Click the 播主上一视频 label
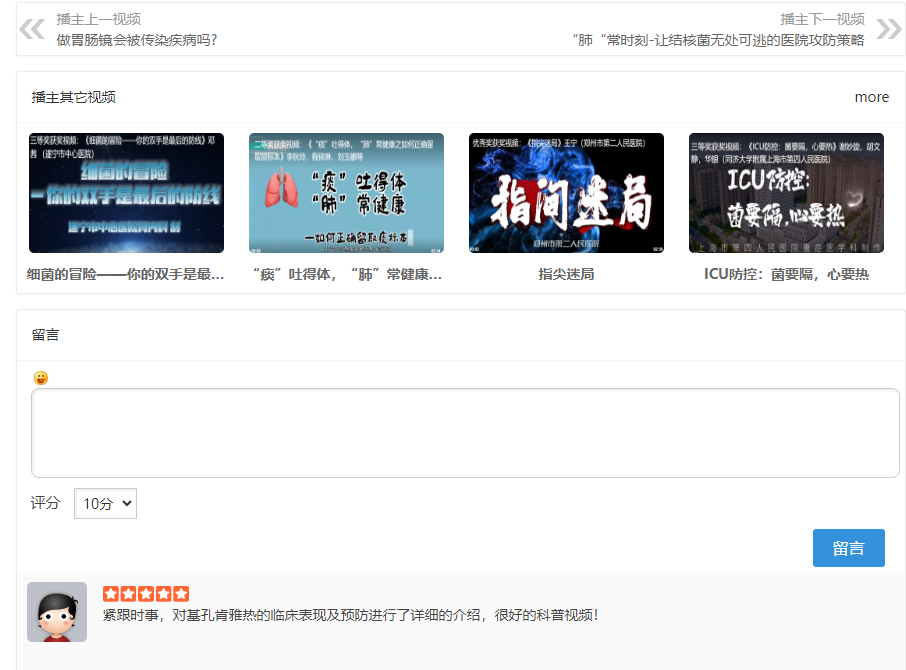 coord(98,19)
